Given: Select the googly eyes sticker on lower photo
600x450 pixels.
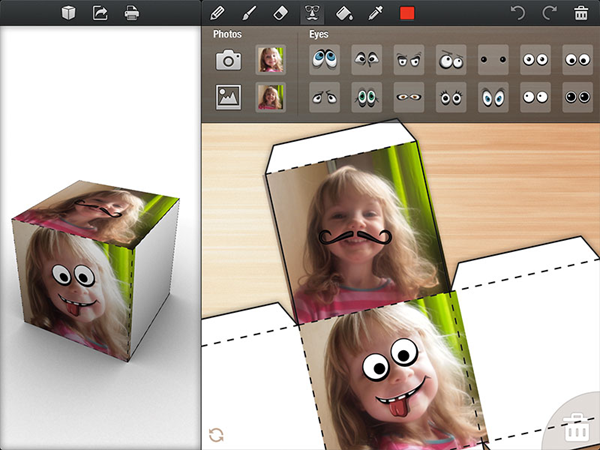Looking at the screenshot, I should (x=390, y=360).
